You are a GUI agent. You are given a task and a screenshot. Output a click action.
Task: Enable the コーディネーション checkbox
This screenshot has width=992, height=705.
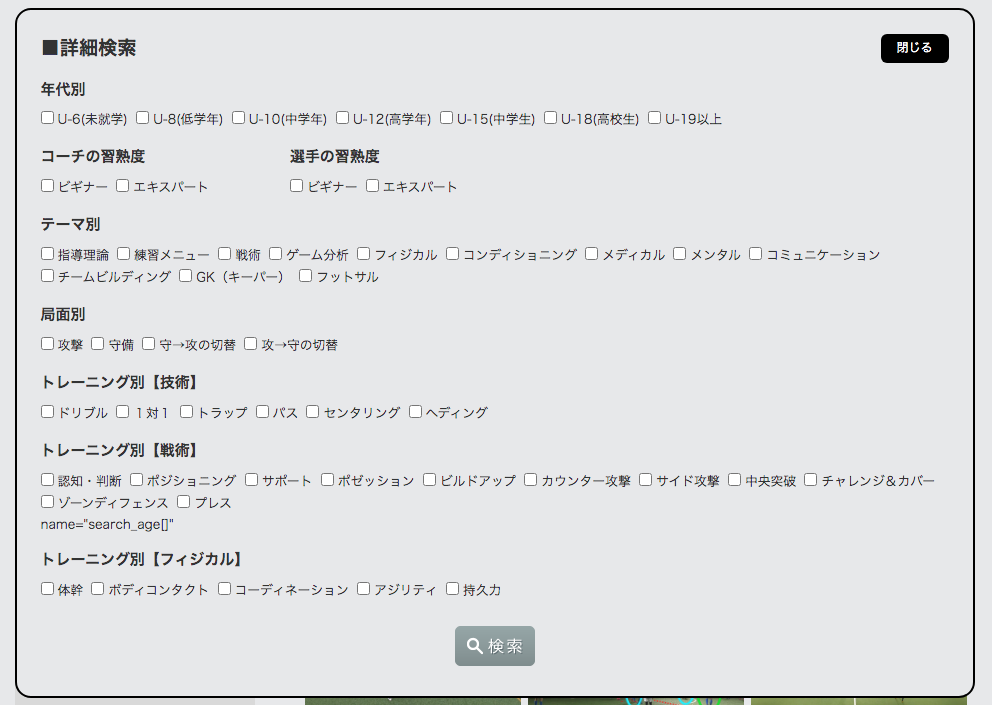click(225, 589)
